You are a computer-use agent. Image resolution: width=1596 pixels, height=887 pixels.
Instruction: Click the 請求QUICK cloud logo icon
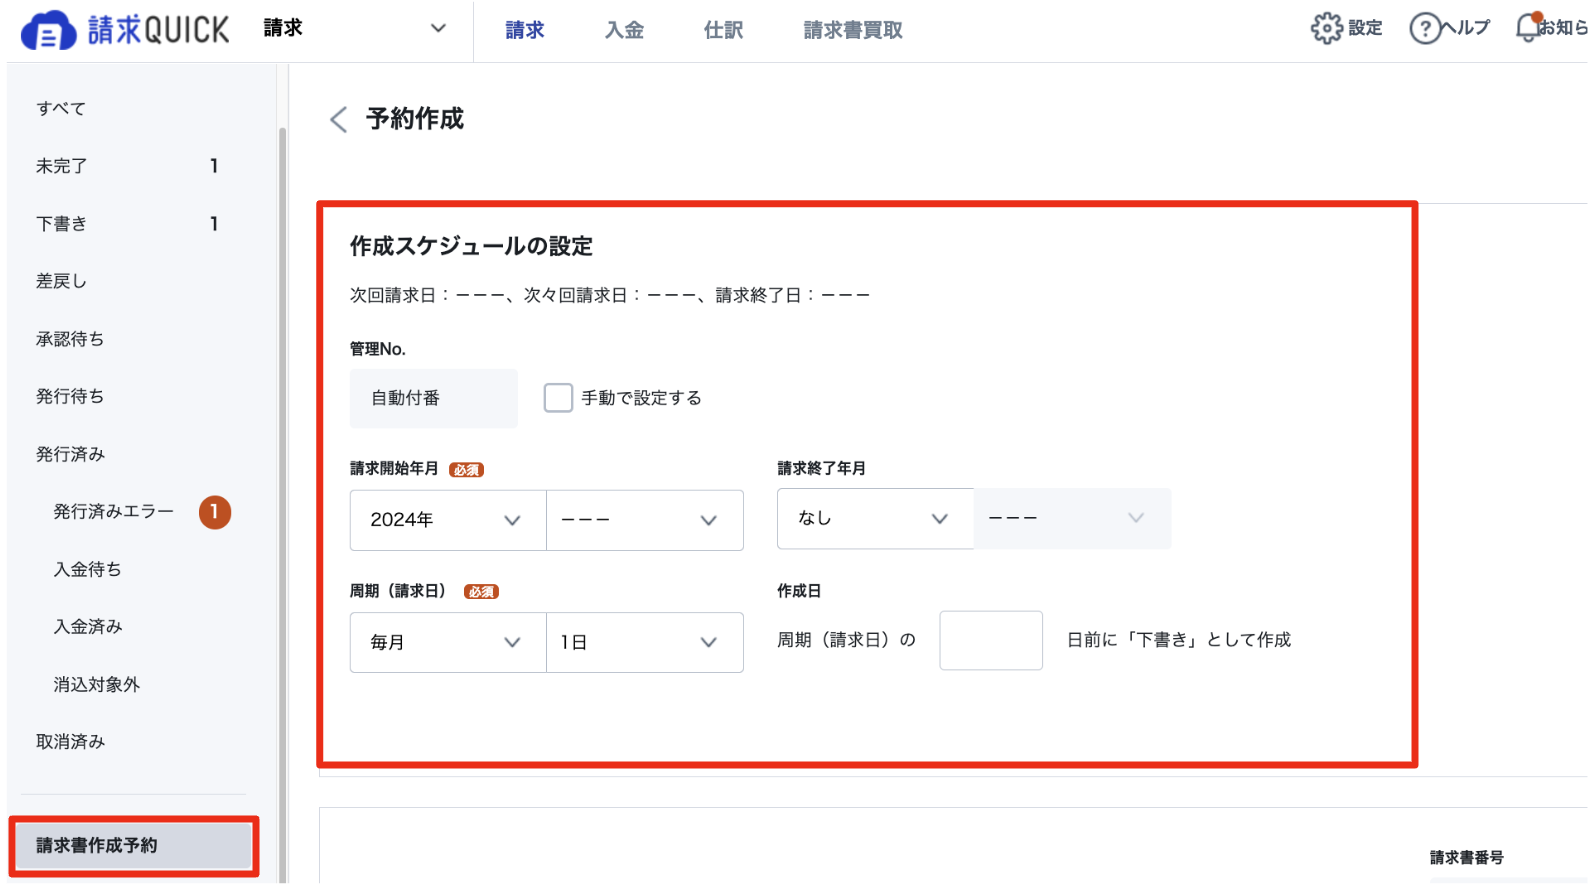click(48, 30)
